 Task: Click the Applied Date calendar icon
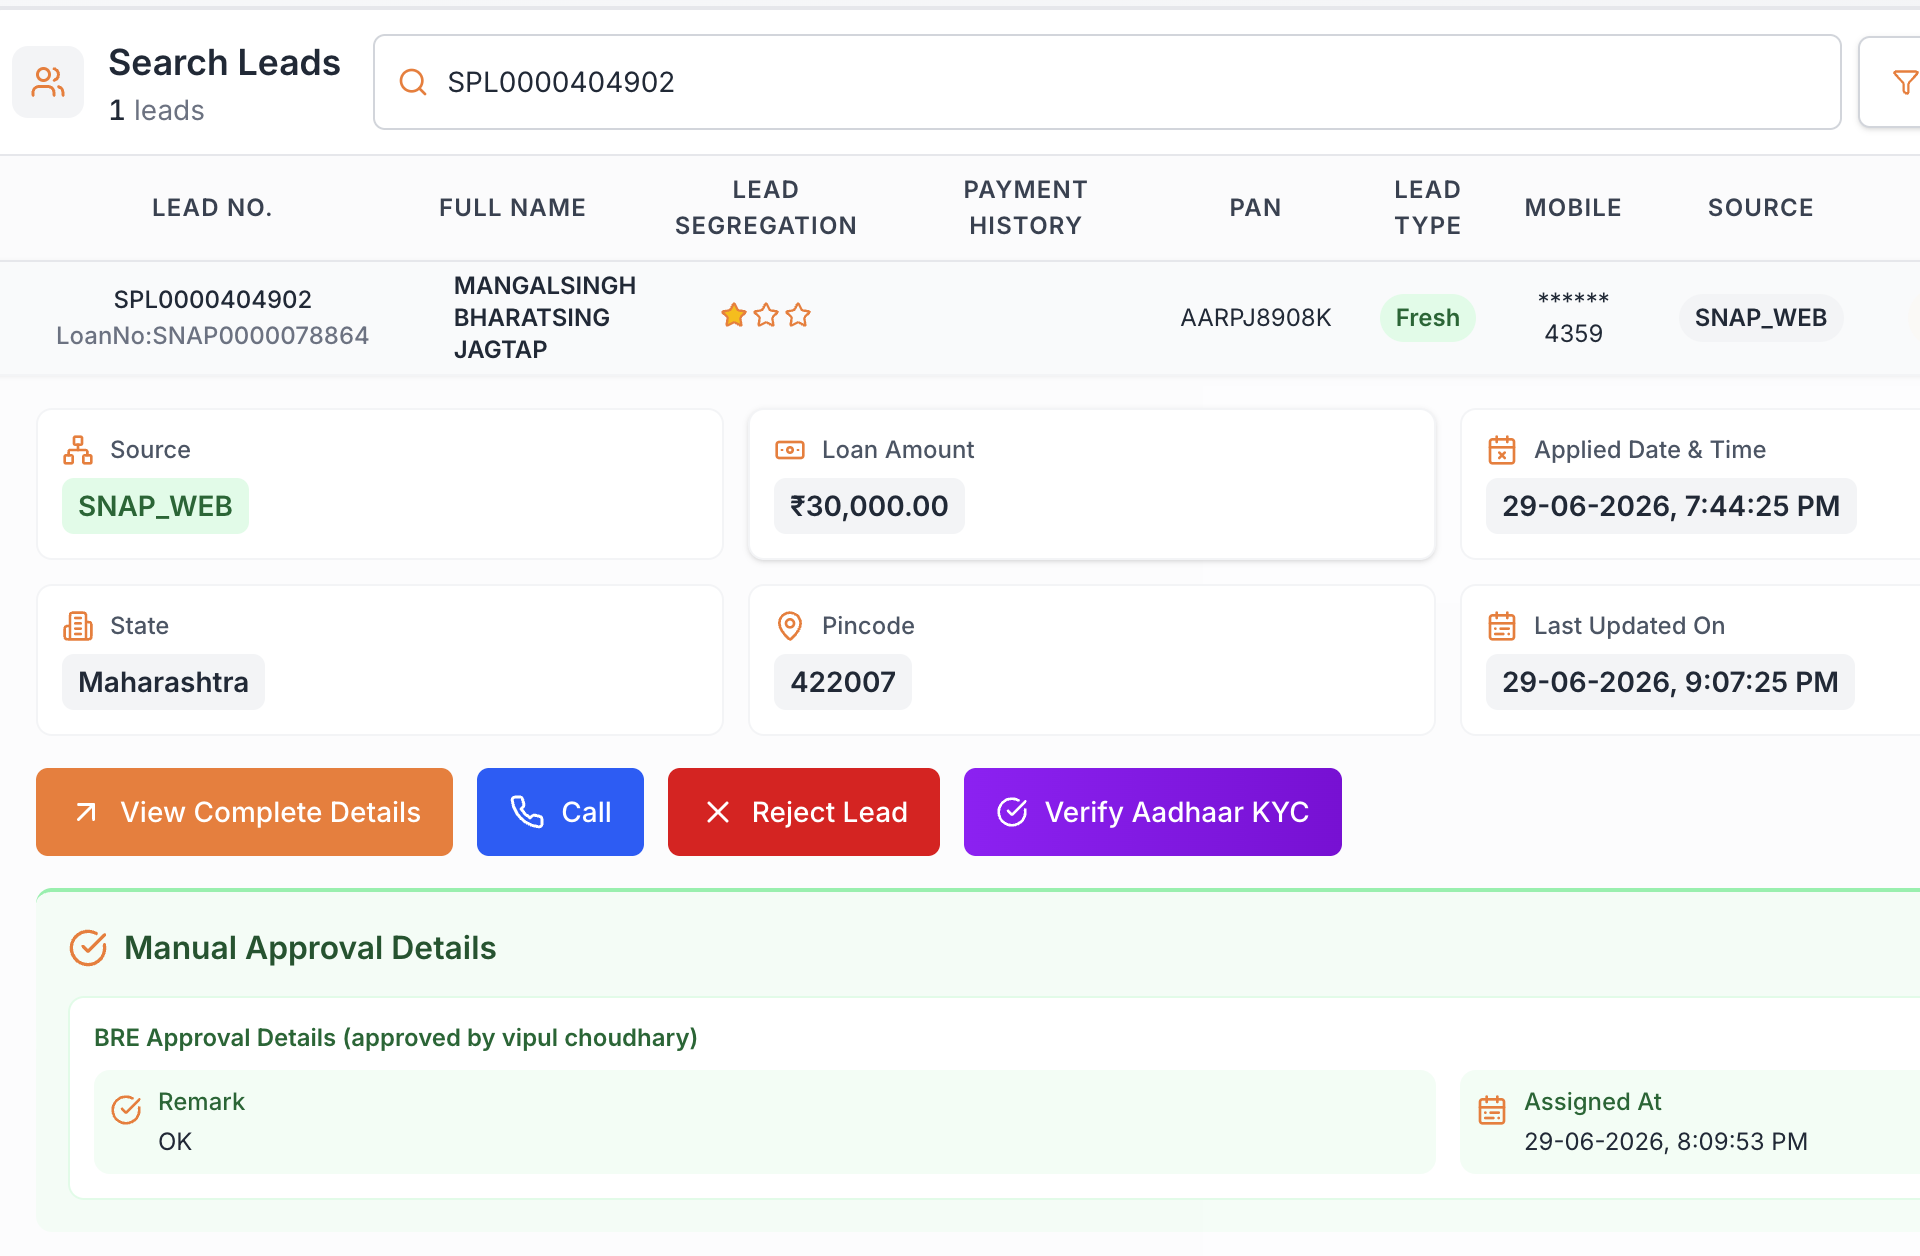pyautogui.click(x=1502, y=450)
